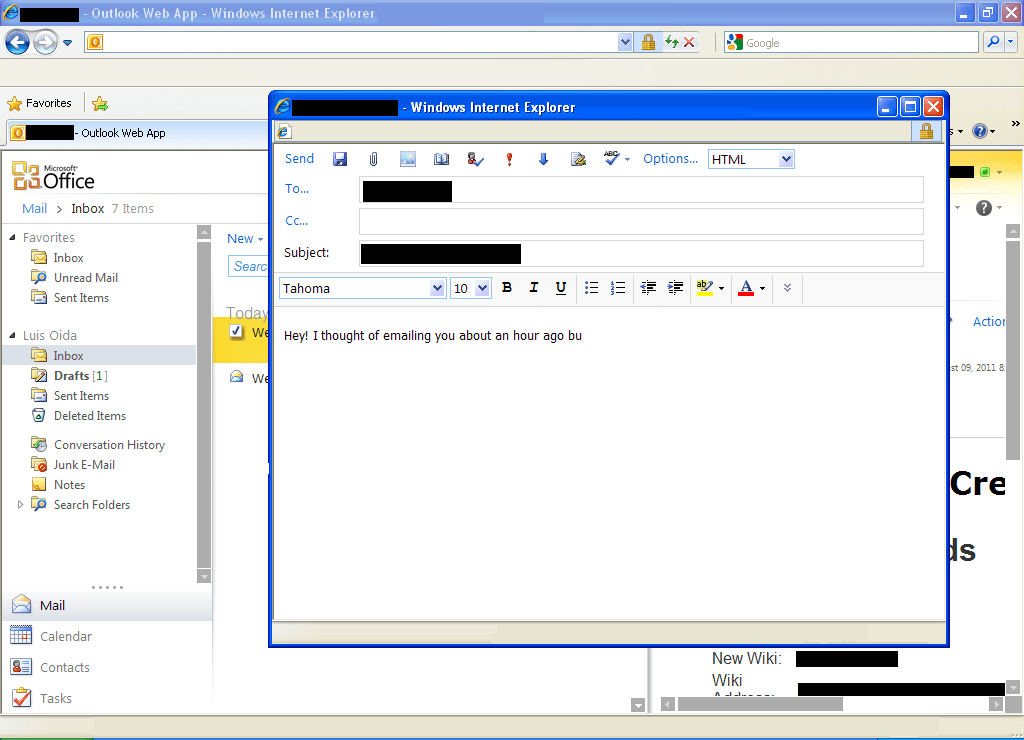The image size is (1024, 740).
Task: Decrease indent in message body
Action: pos(648,288)
